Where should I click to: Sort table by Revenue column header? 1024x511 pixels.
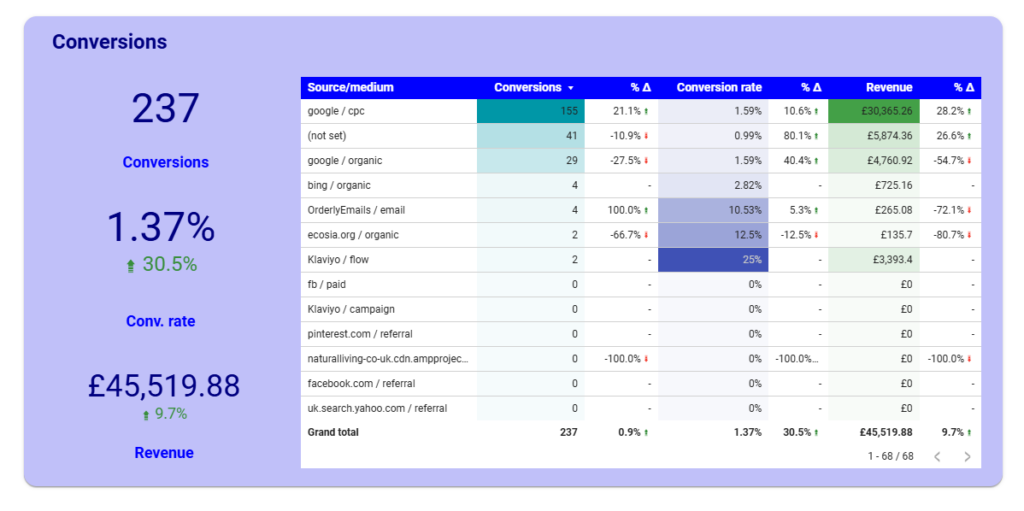click(x=888, y=87)
